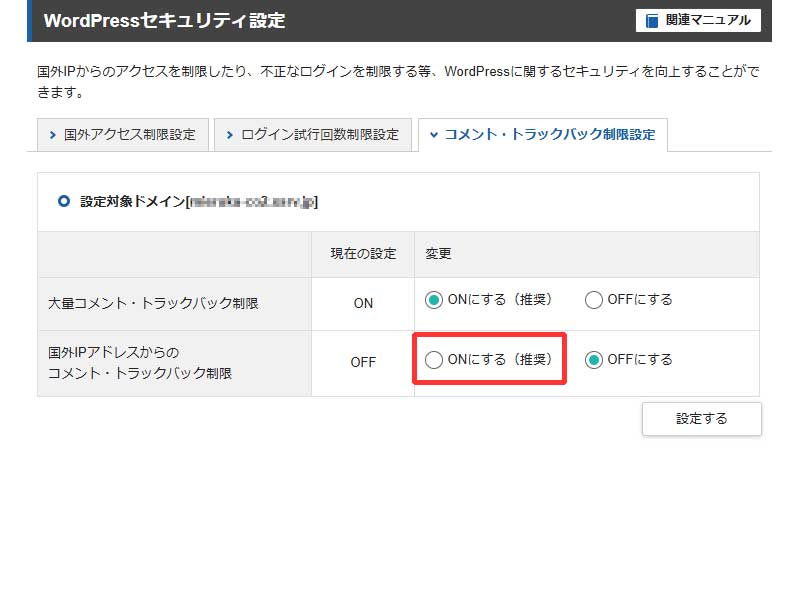Screen dimensions: 800x600
Task: Click the down chevron on コメント・トラックバック制限設定 tab
Action: tap(434, 135)
